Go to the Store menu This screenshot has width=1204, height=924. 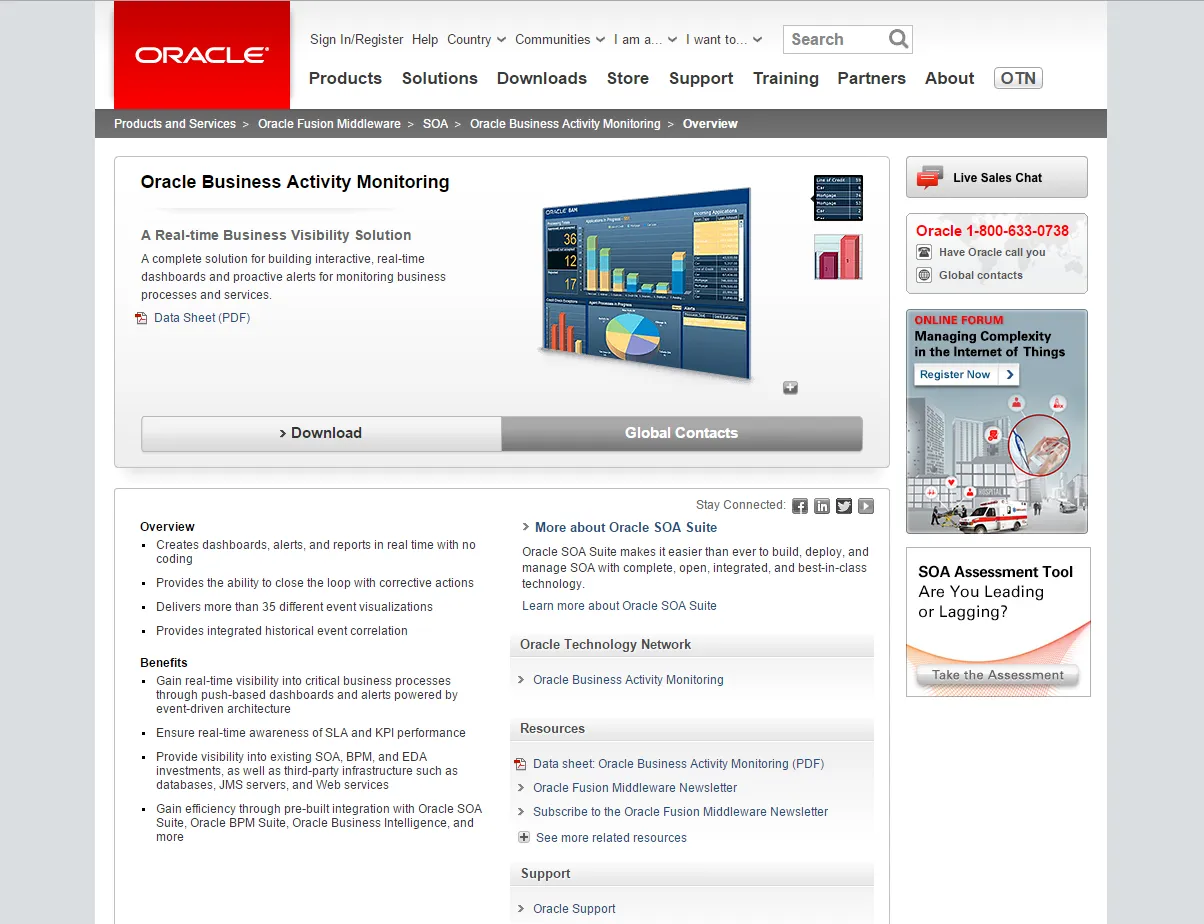click(628, 78)
